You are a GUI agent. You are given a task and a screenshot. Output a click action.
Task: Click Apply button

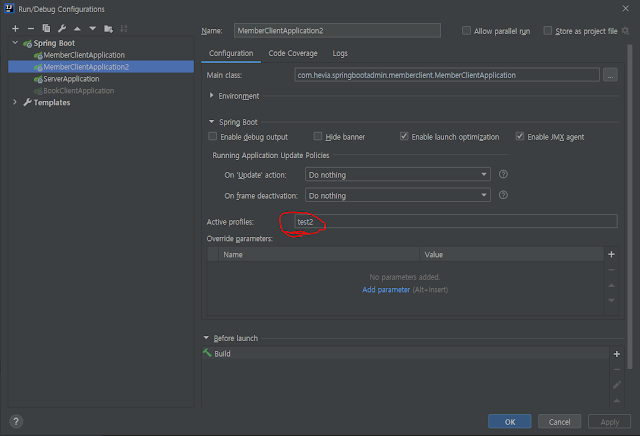coord(609,422)
